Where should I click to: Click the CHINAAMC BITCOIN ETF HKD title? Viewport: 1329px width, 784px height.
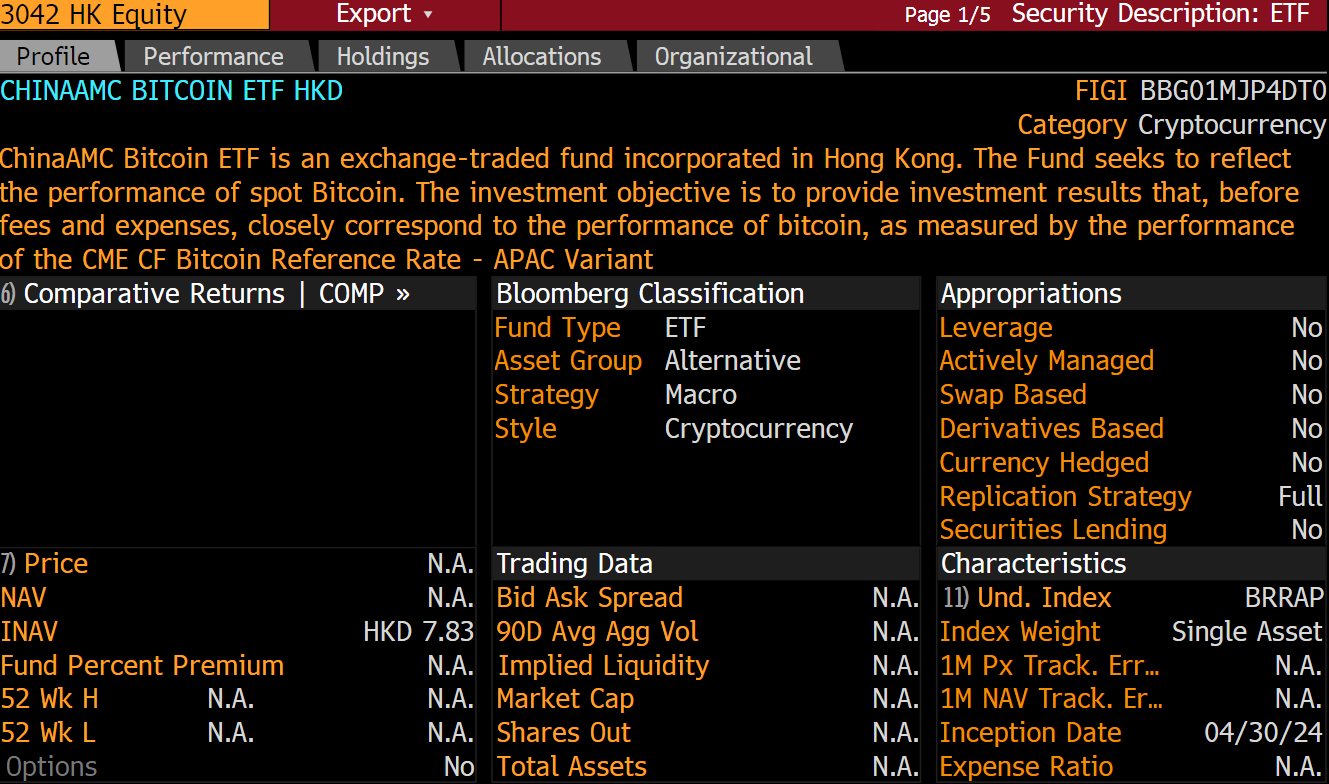(172, 91)
